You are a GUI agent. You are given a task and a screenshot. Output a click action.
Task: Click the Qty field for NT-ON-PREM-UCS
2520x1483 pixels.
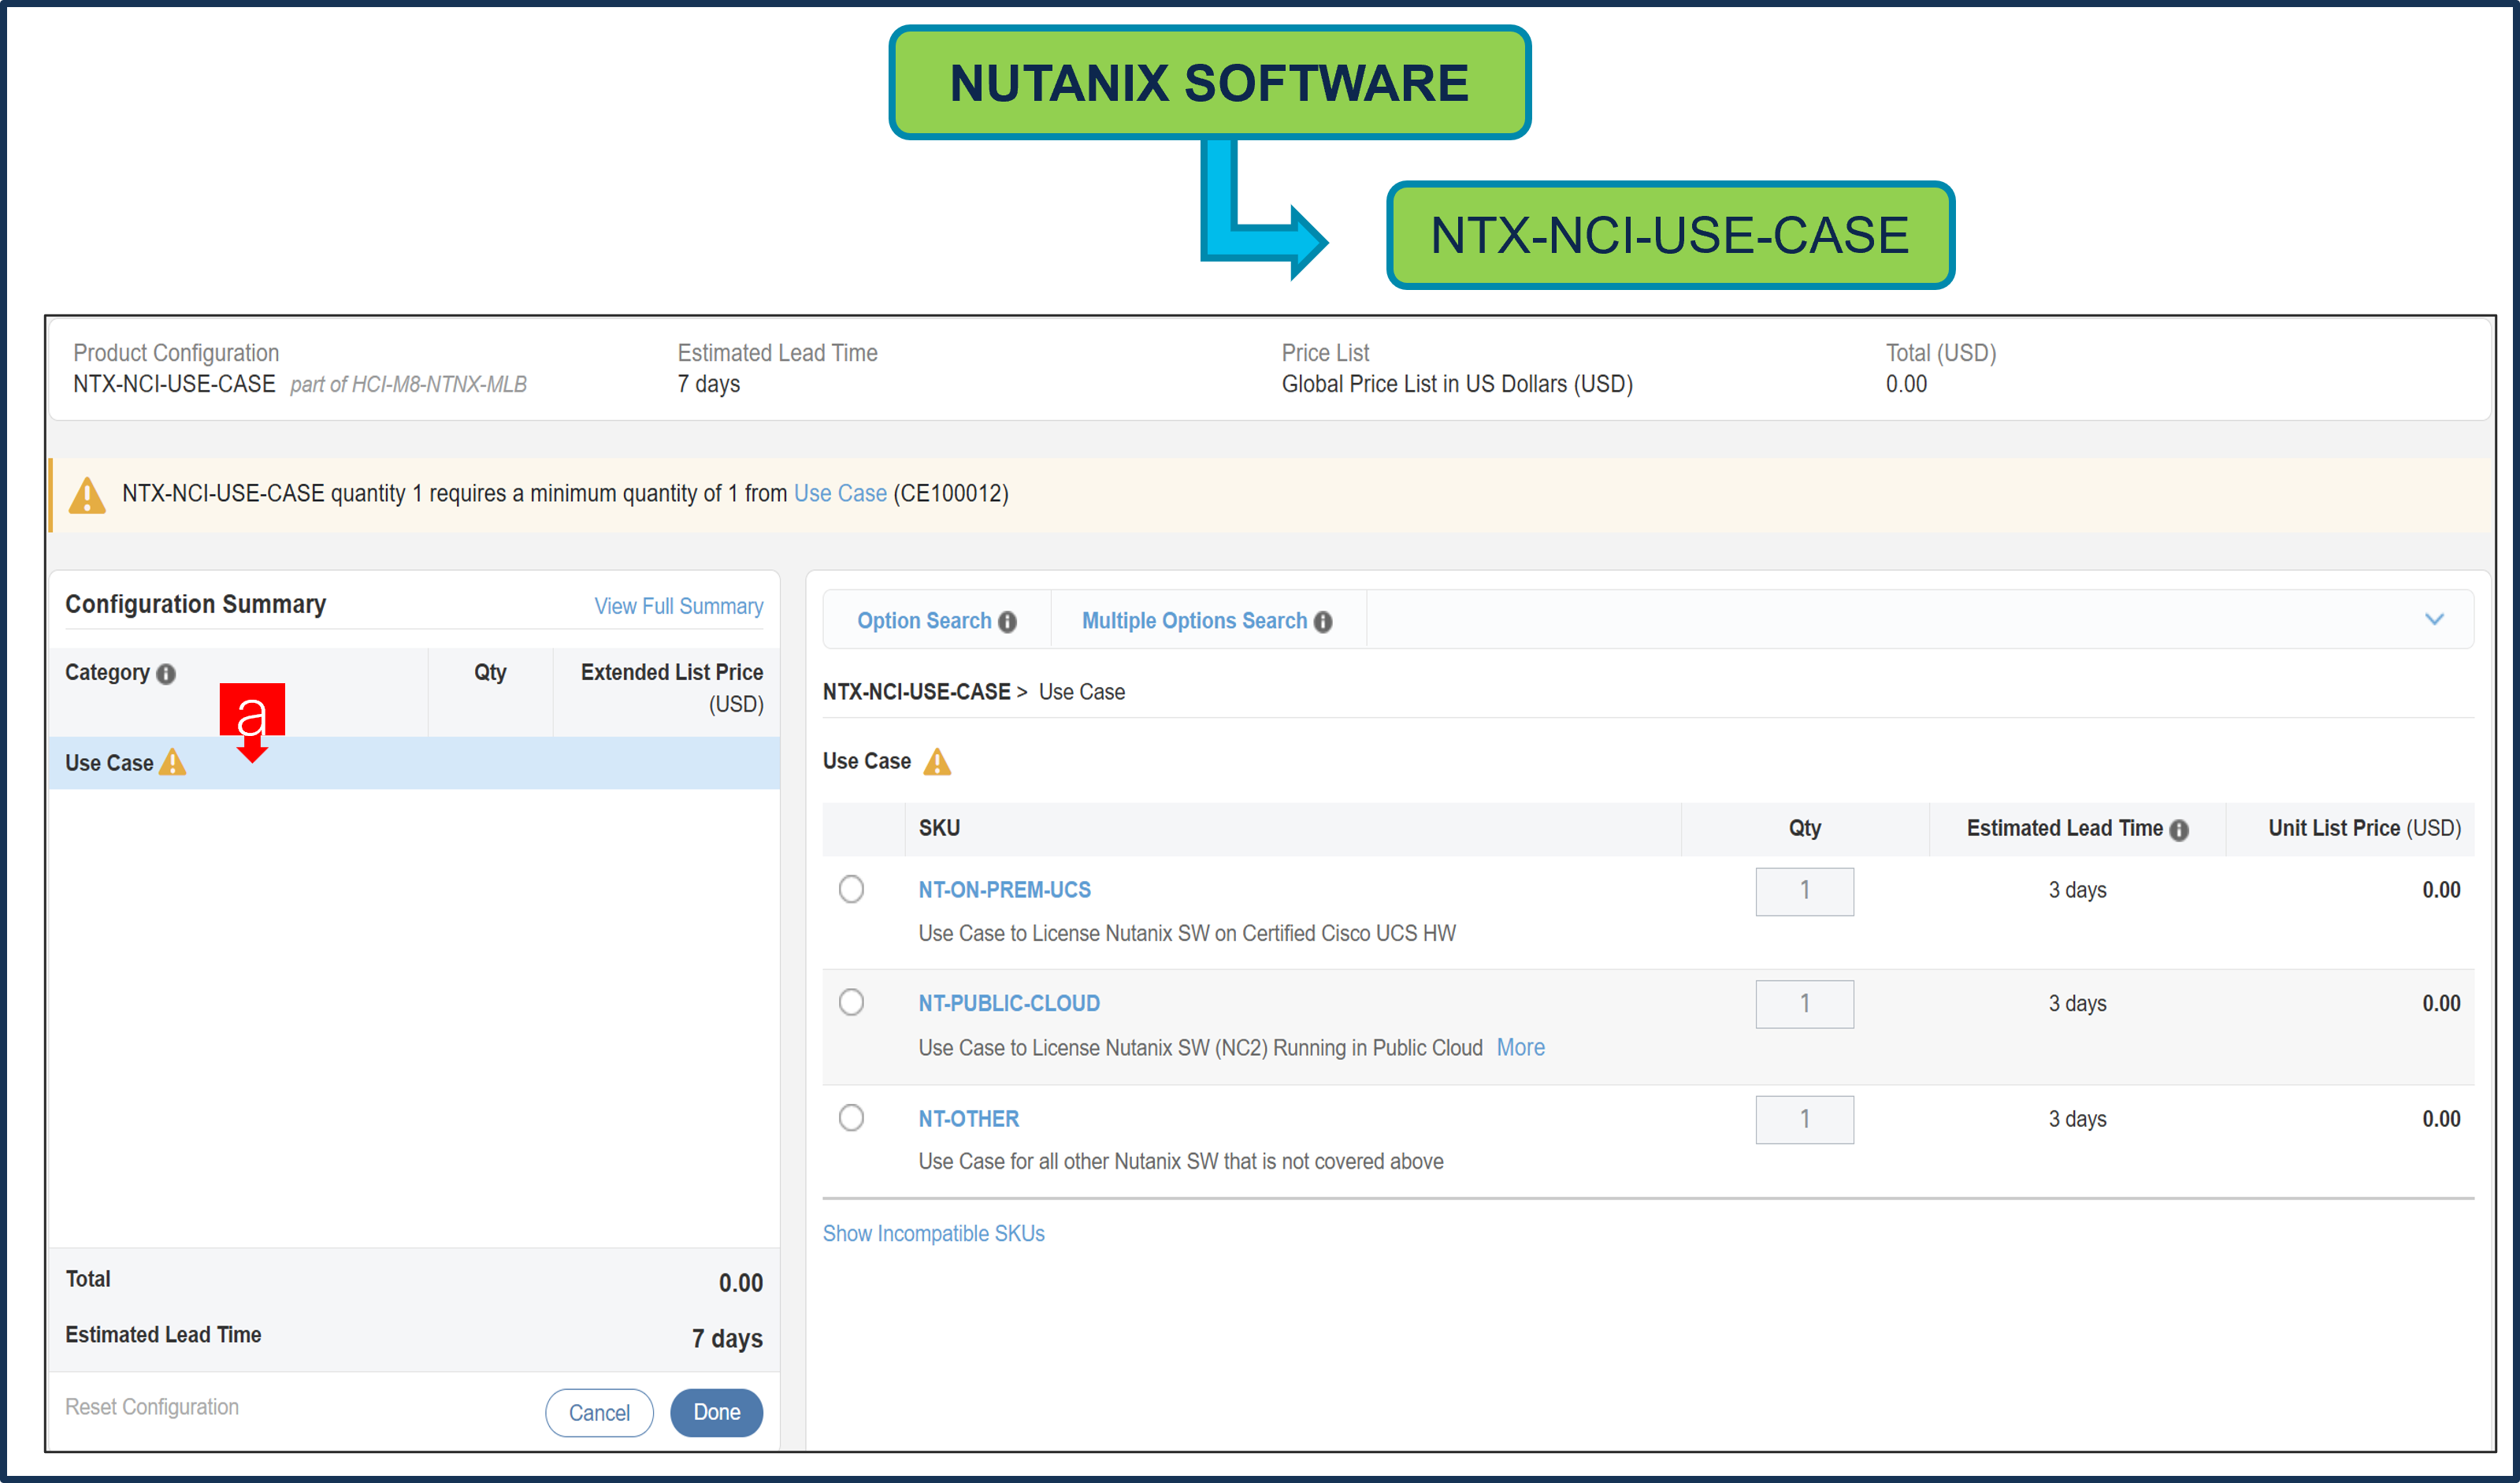pos(1804,891)
